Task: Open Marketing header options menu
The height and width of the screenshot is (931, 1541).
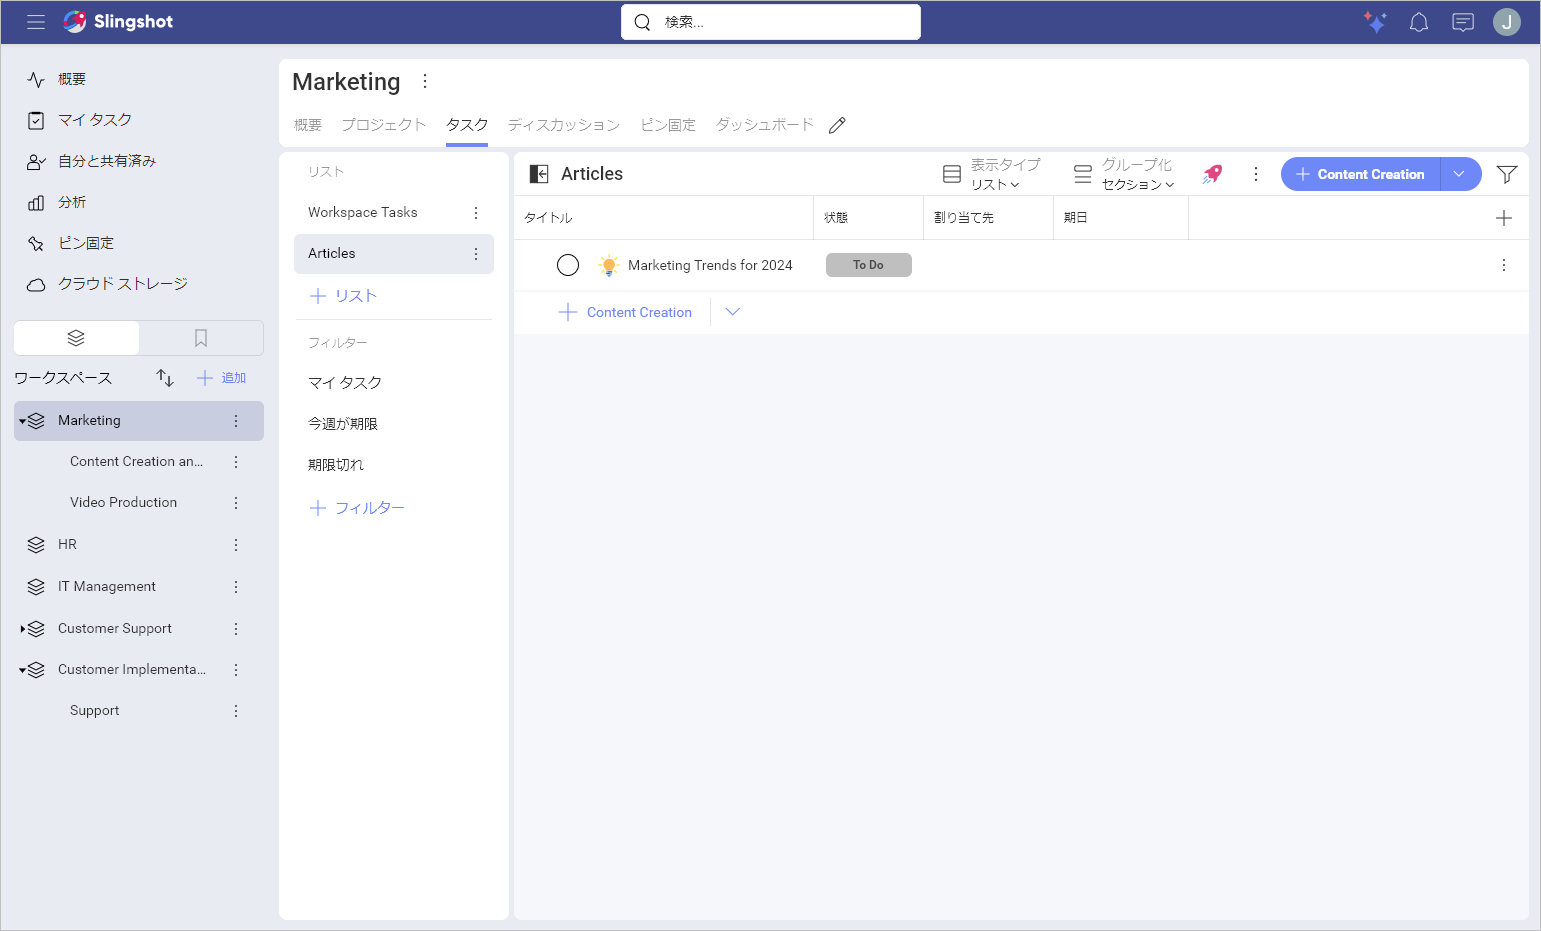Action: [425, 81]
